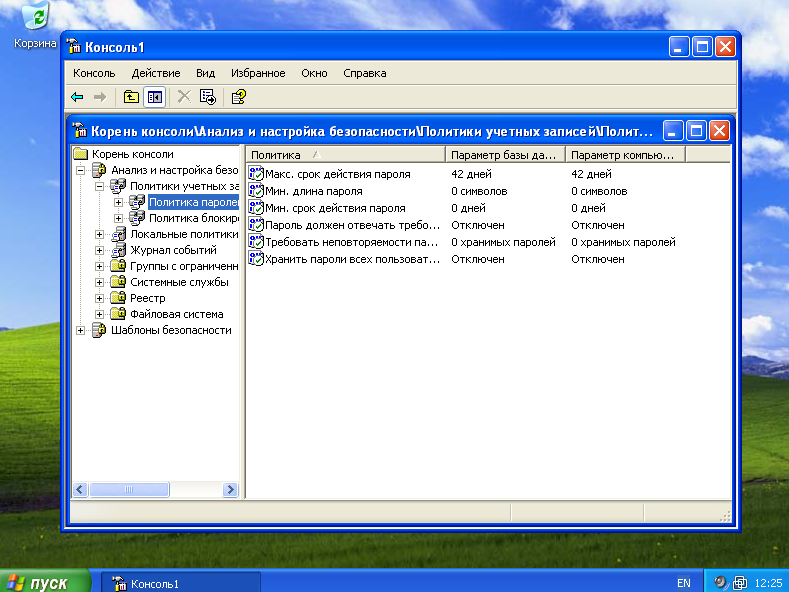
Task: Open the Вид menu
Action: click(x=205, y=73)
